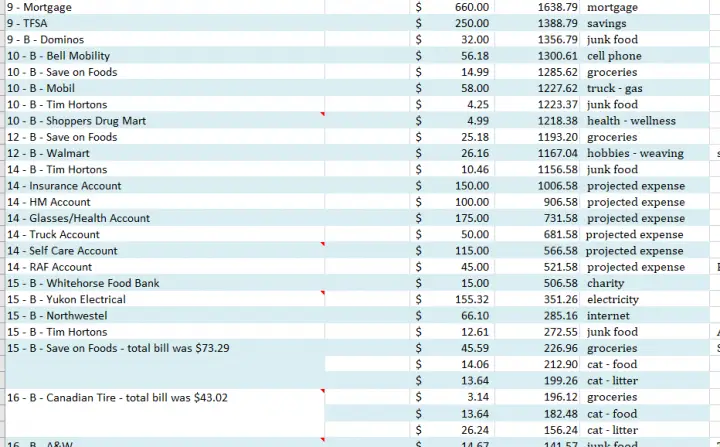This screenshot has height=447, width=720.
Task: Click the '10 - B - Bell Mobility' entry
Action: pyautogui.click(x=165, y=56)
